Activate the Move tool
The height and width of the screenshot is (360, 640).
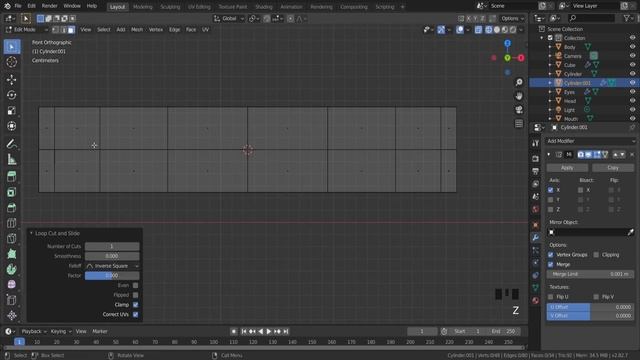12,79
